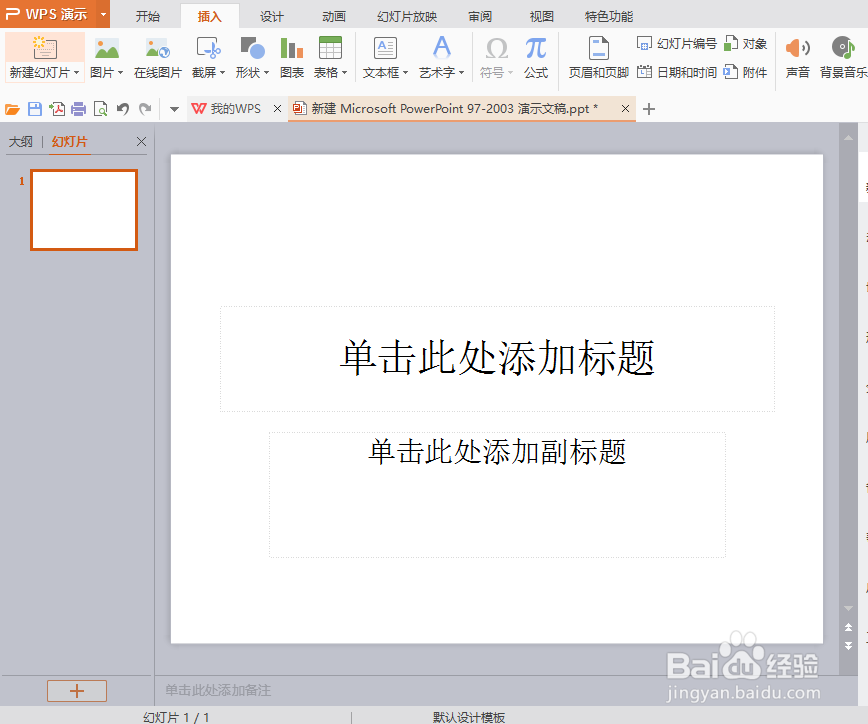Click the 声音 sound icon
Viewport: 868px width, 724px height.
(798, 48)
